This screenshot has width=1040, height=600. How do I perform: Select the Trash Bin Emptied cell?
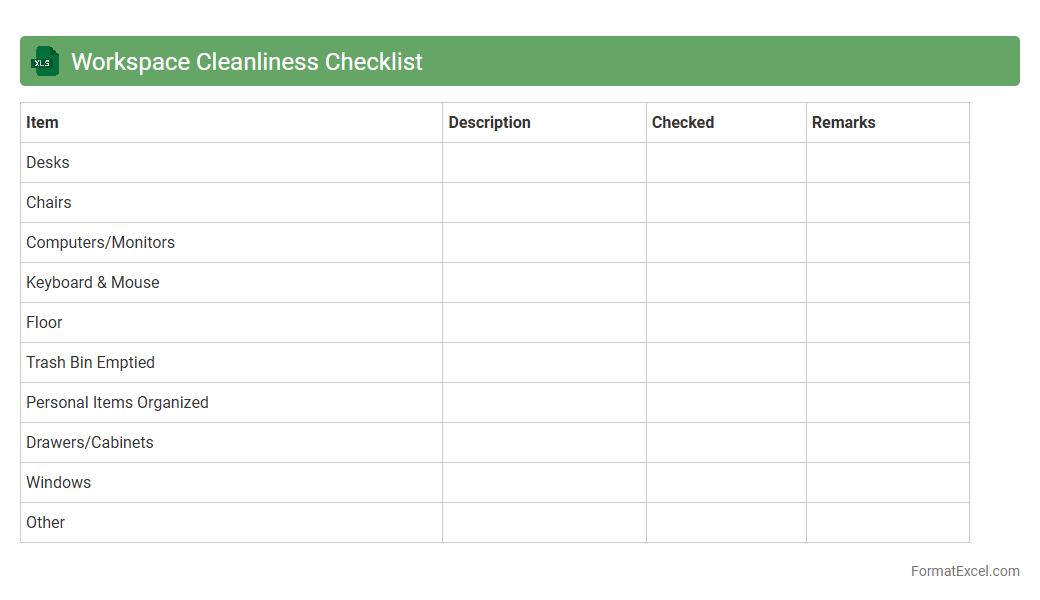click(x=91, y=363)
